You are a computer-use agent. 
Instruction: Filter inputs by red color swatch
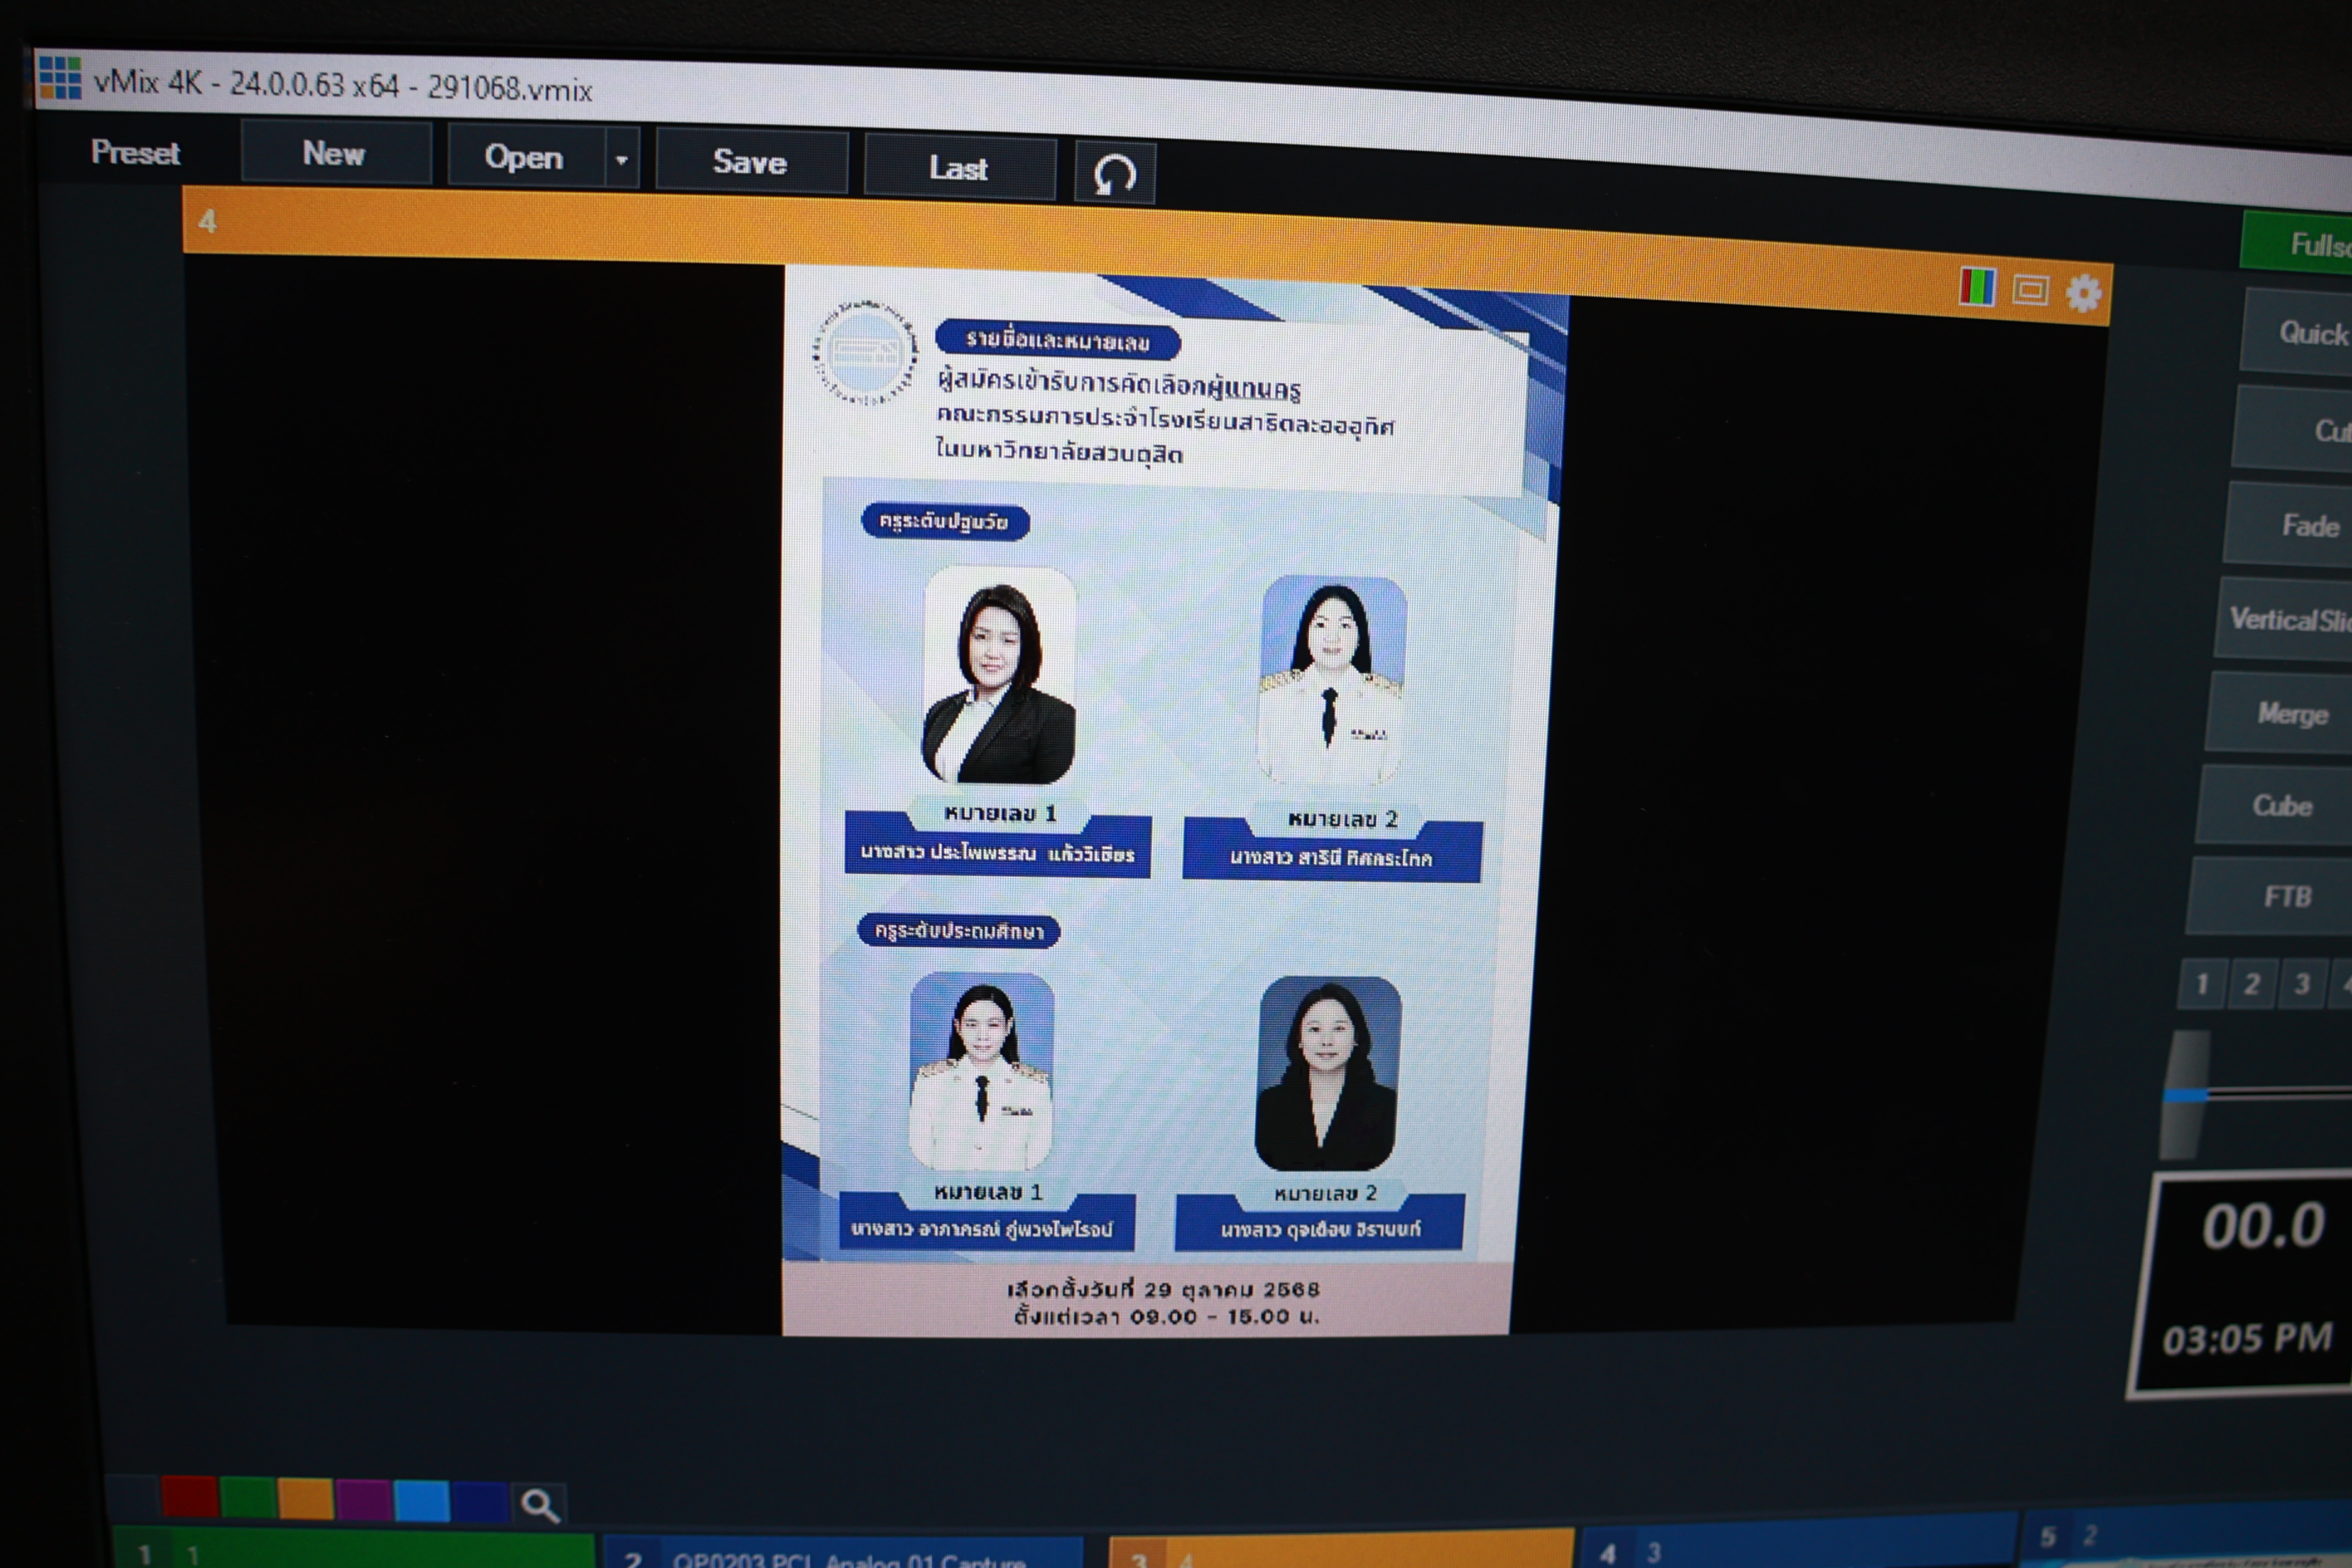[189, 1497]
